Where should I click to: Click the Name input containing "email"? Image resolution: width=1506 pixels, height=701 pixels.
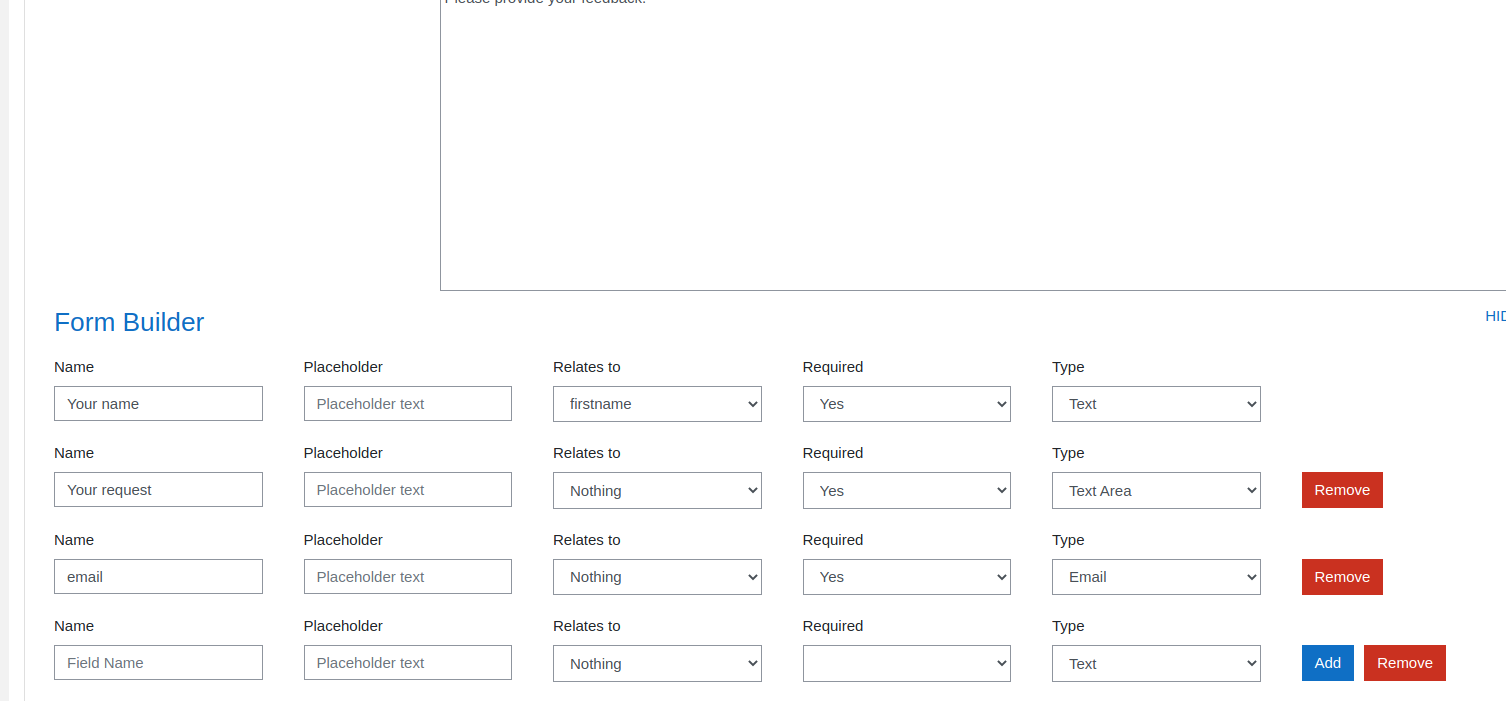tap(158, 576)
